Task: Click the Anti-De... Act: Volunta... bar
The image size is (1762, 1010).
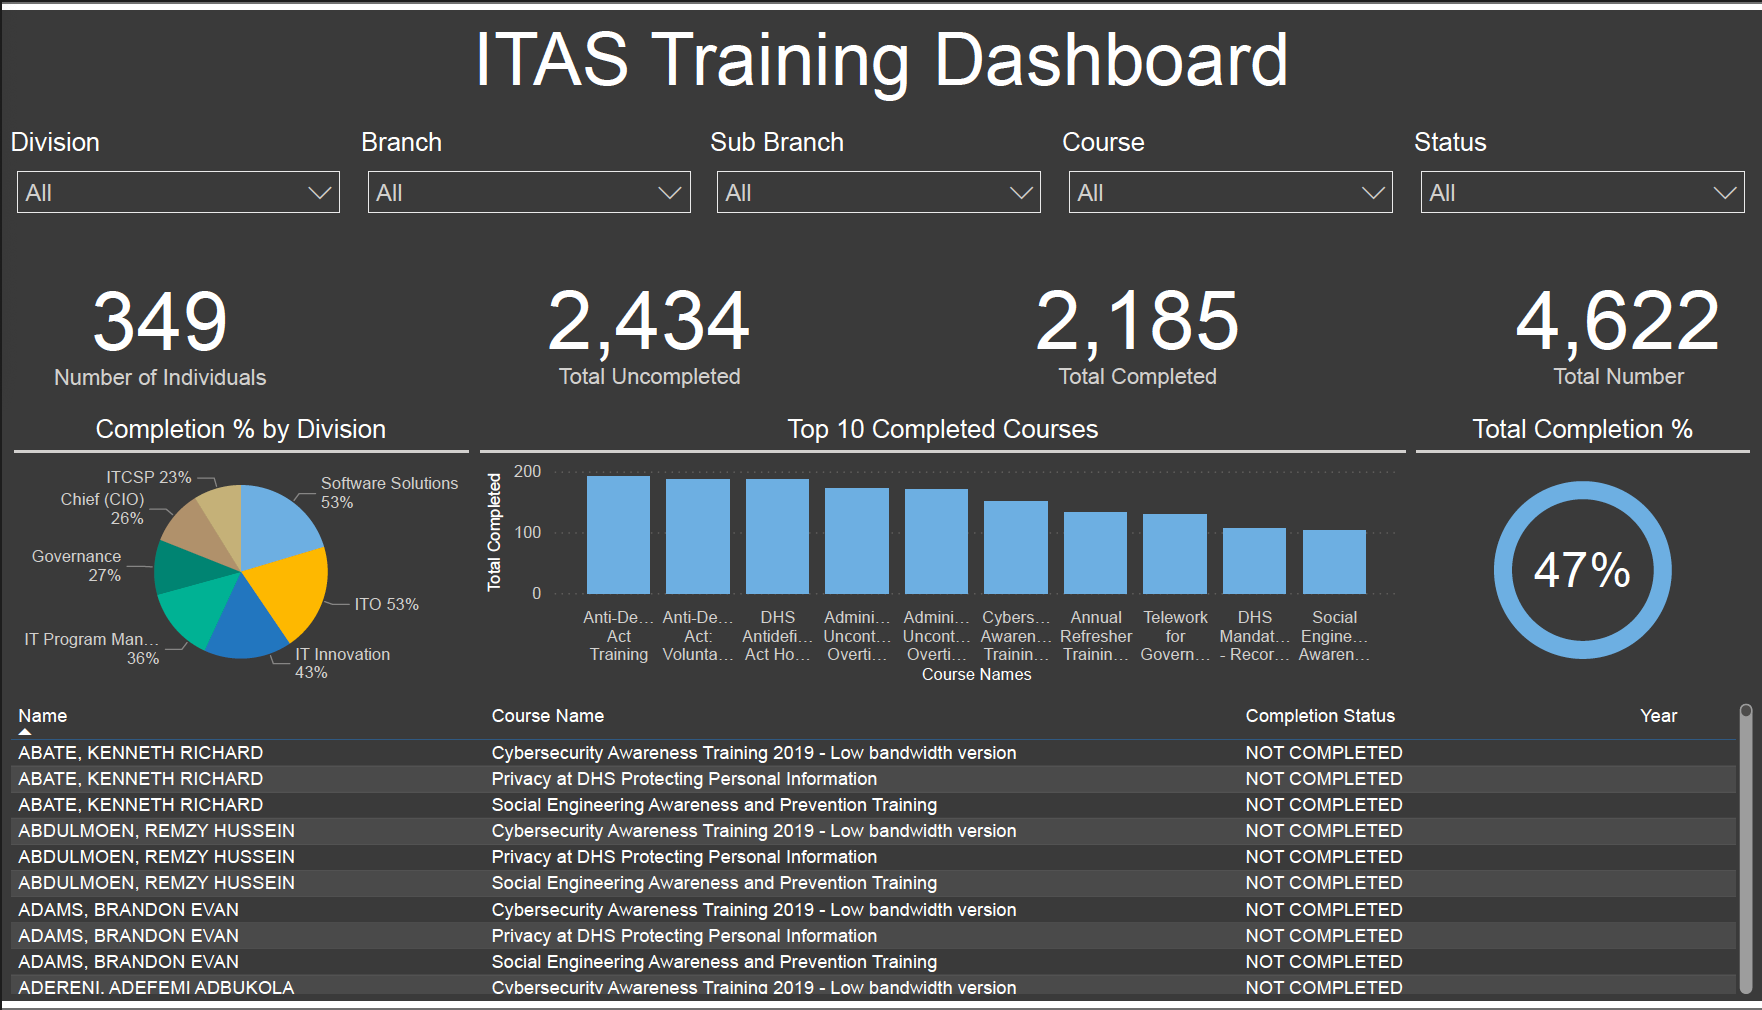Action: (698, 537)
